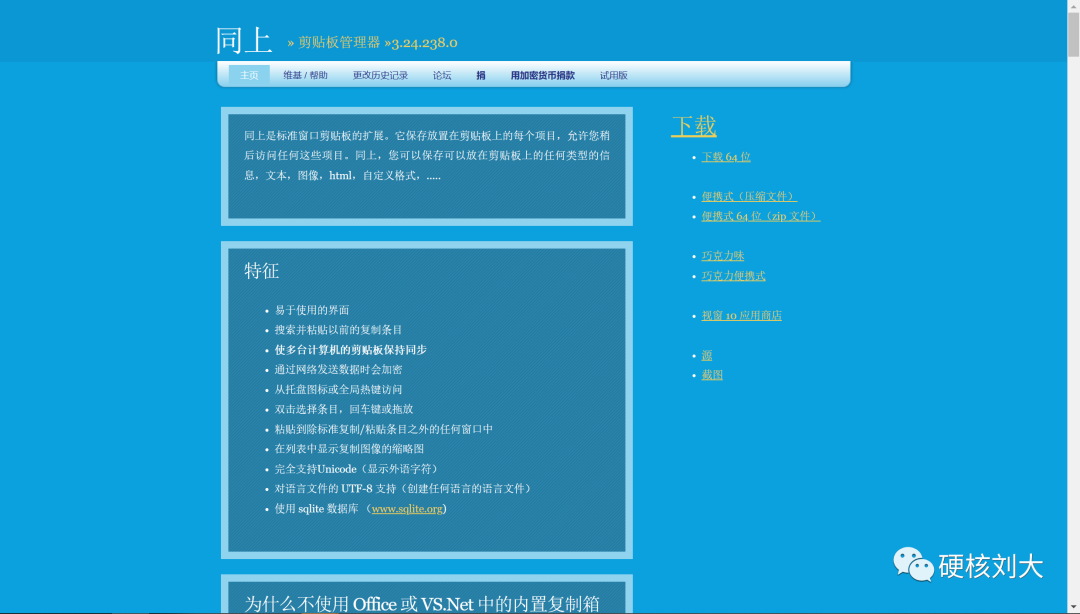1080x614 pixels.
Task: Click text 从托盘图标或全局热键访问
Action: [338, 389]
